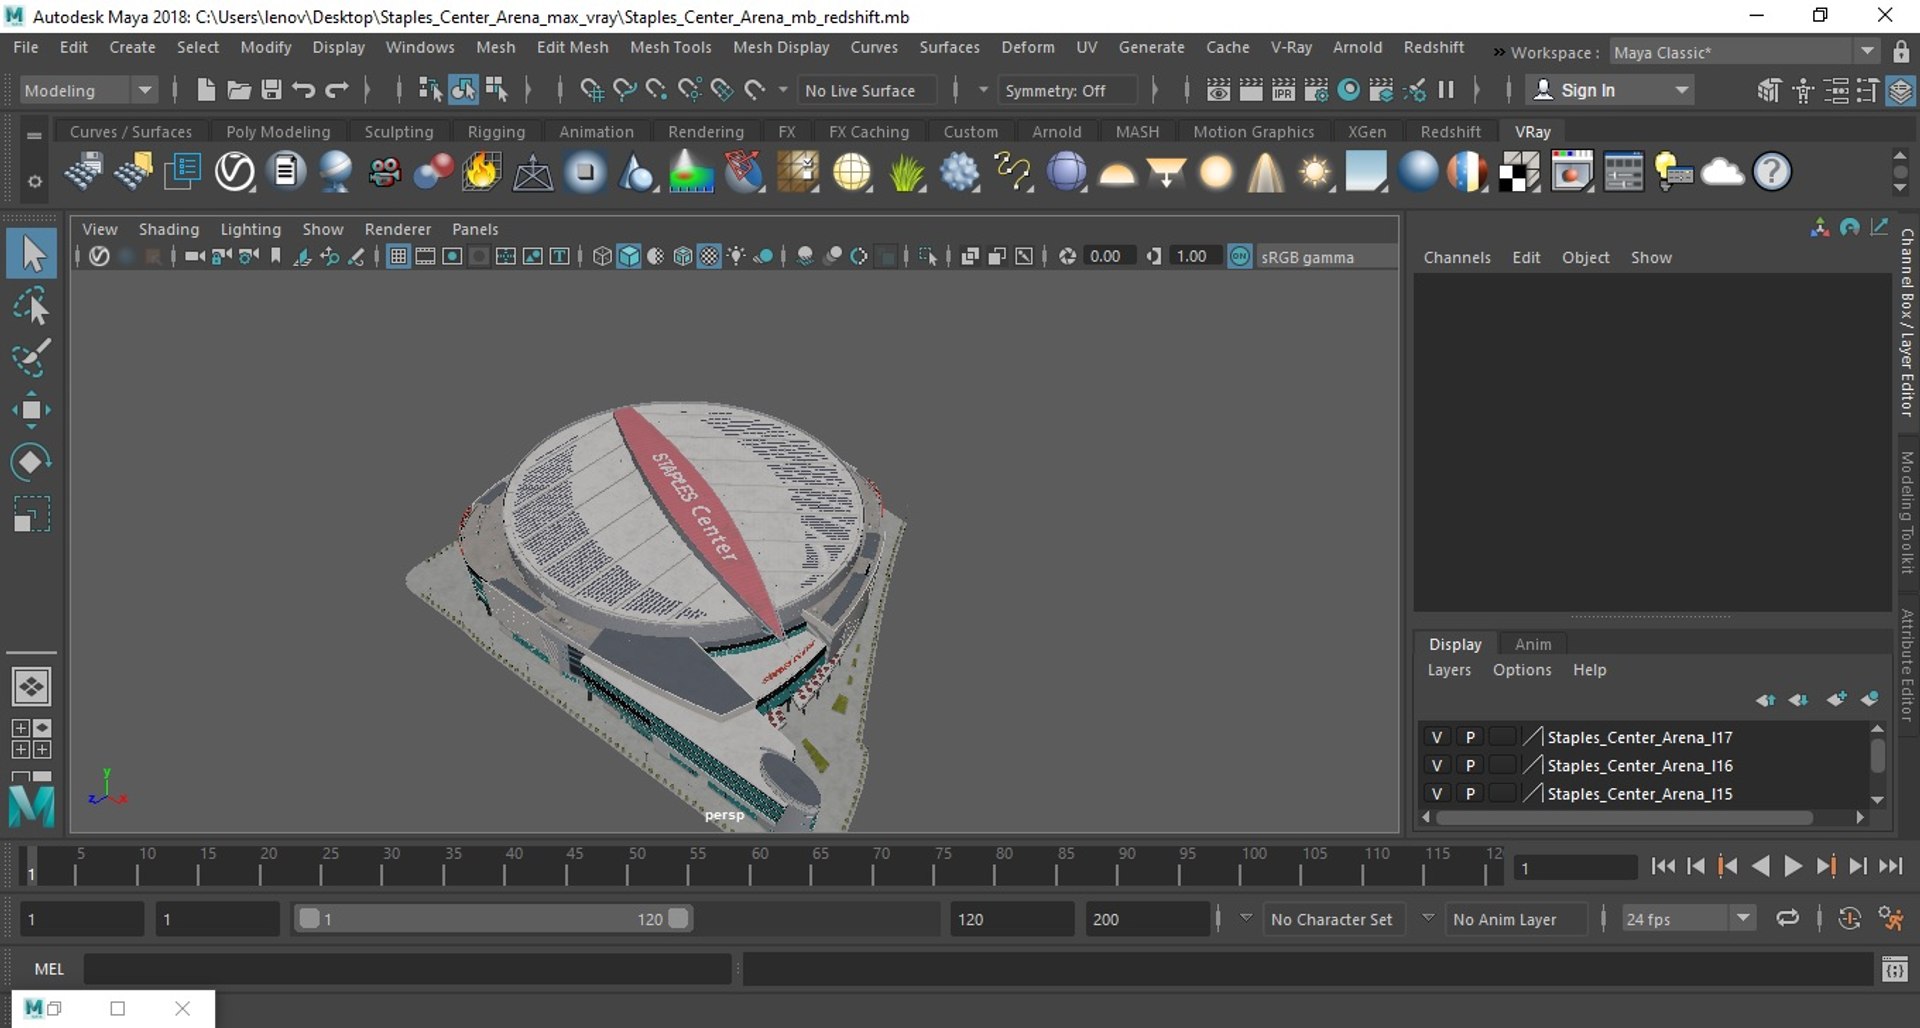
Task: Toggle the sRGB gamma color management button
Action: pyautogui.click(x=1240, y=257)
